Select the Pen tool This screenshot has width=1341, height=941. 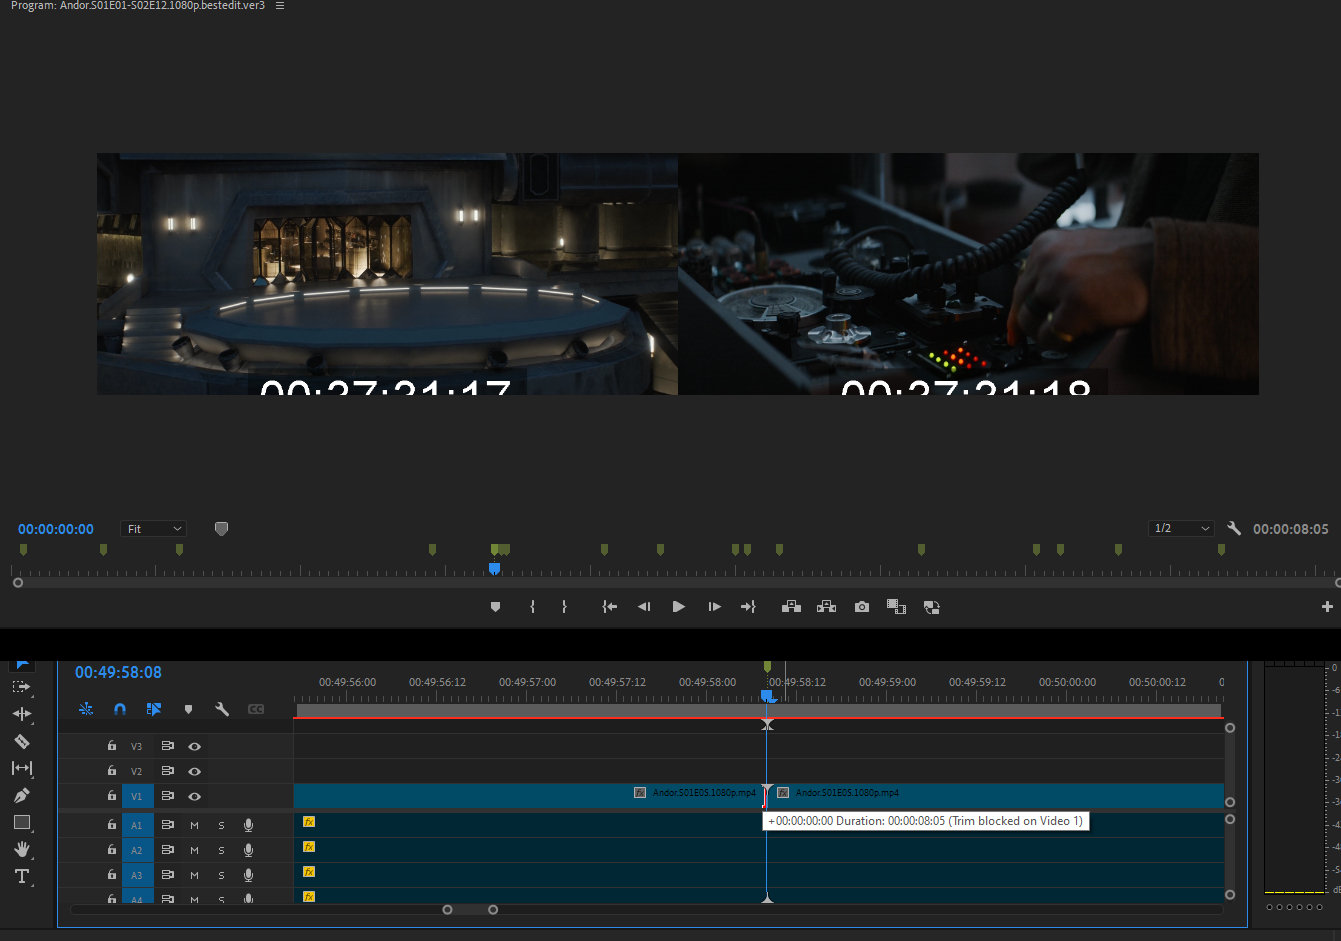tap(22, 795)
